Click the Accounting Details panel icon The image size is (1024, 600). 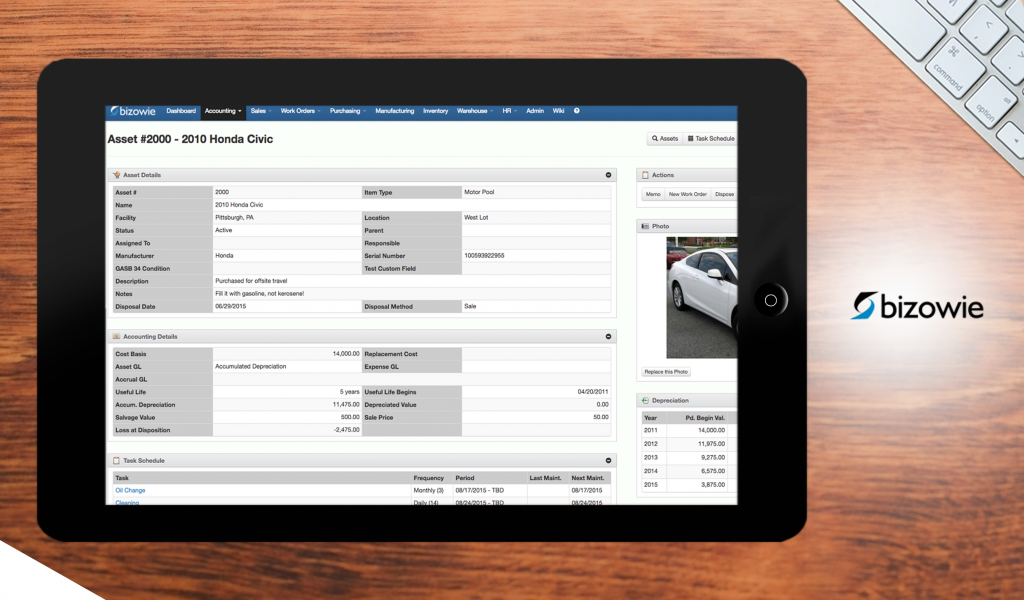point(116,337)
